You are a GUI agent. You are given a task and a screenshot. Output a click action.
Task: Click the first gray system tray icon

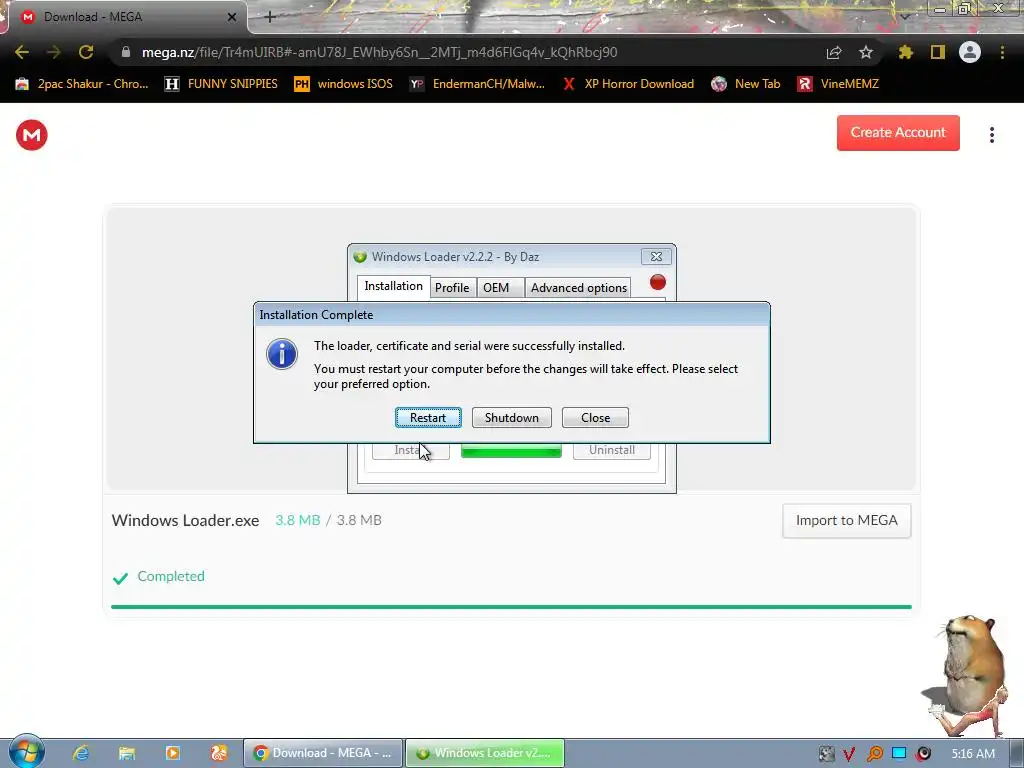826,754
